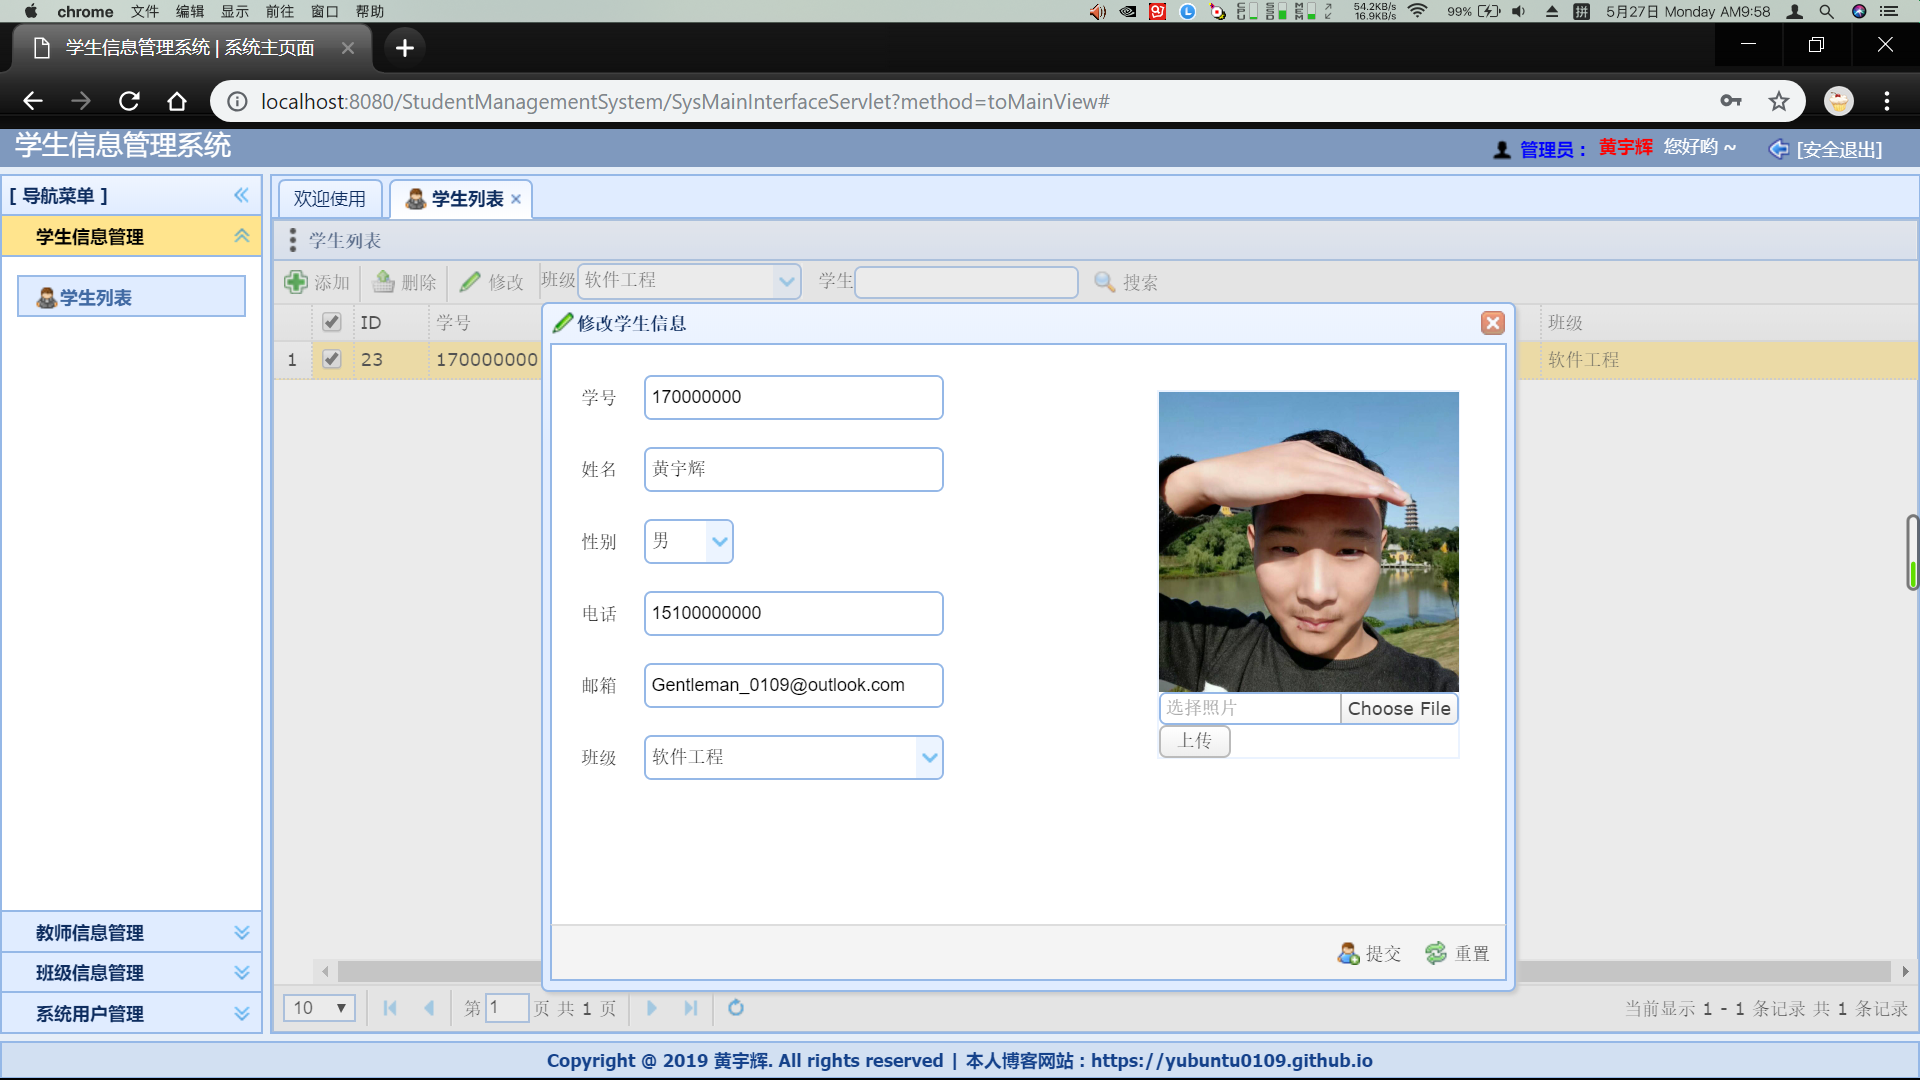1920x1080 pixels.
Task: Click the Choose File button
Action: [1398, 708]
